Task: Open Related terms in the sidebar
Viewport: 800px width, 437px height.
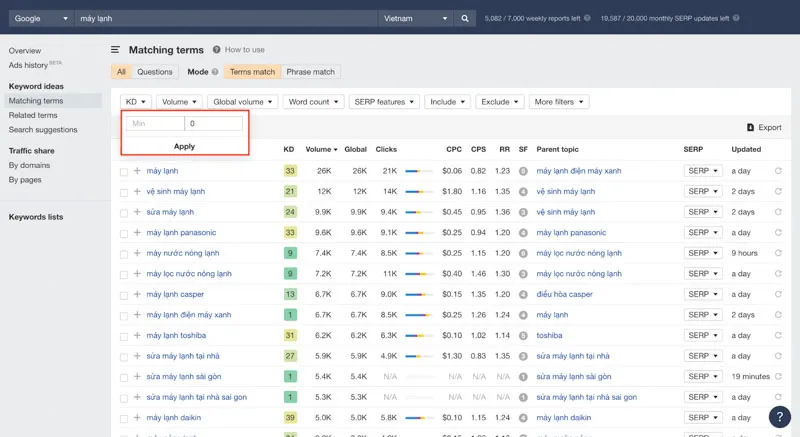Action: pos(33,115)
